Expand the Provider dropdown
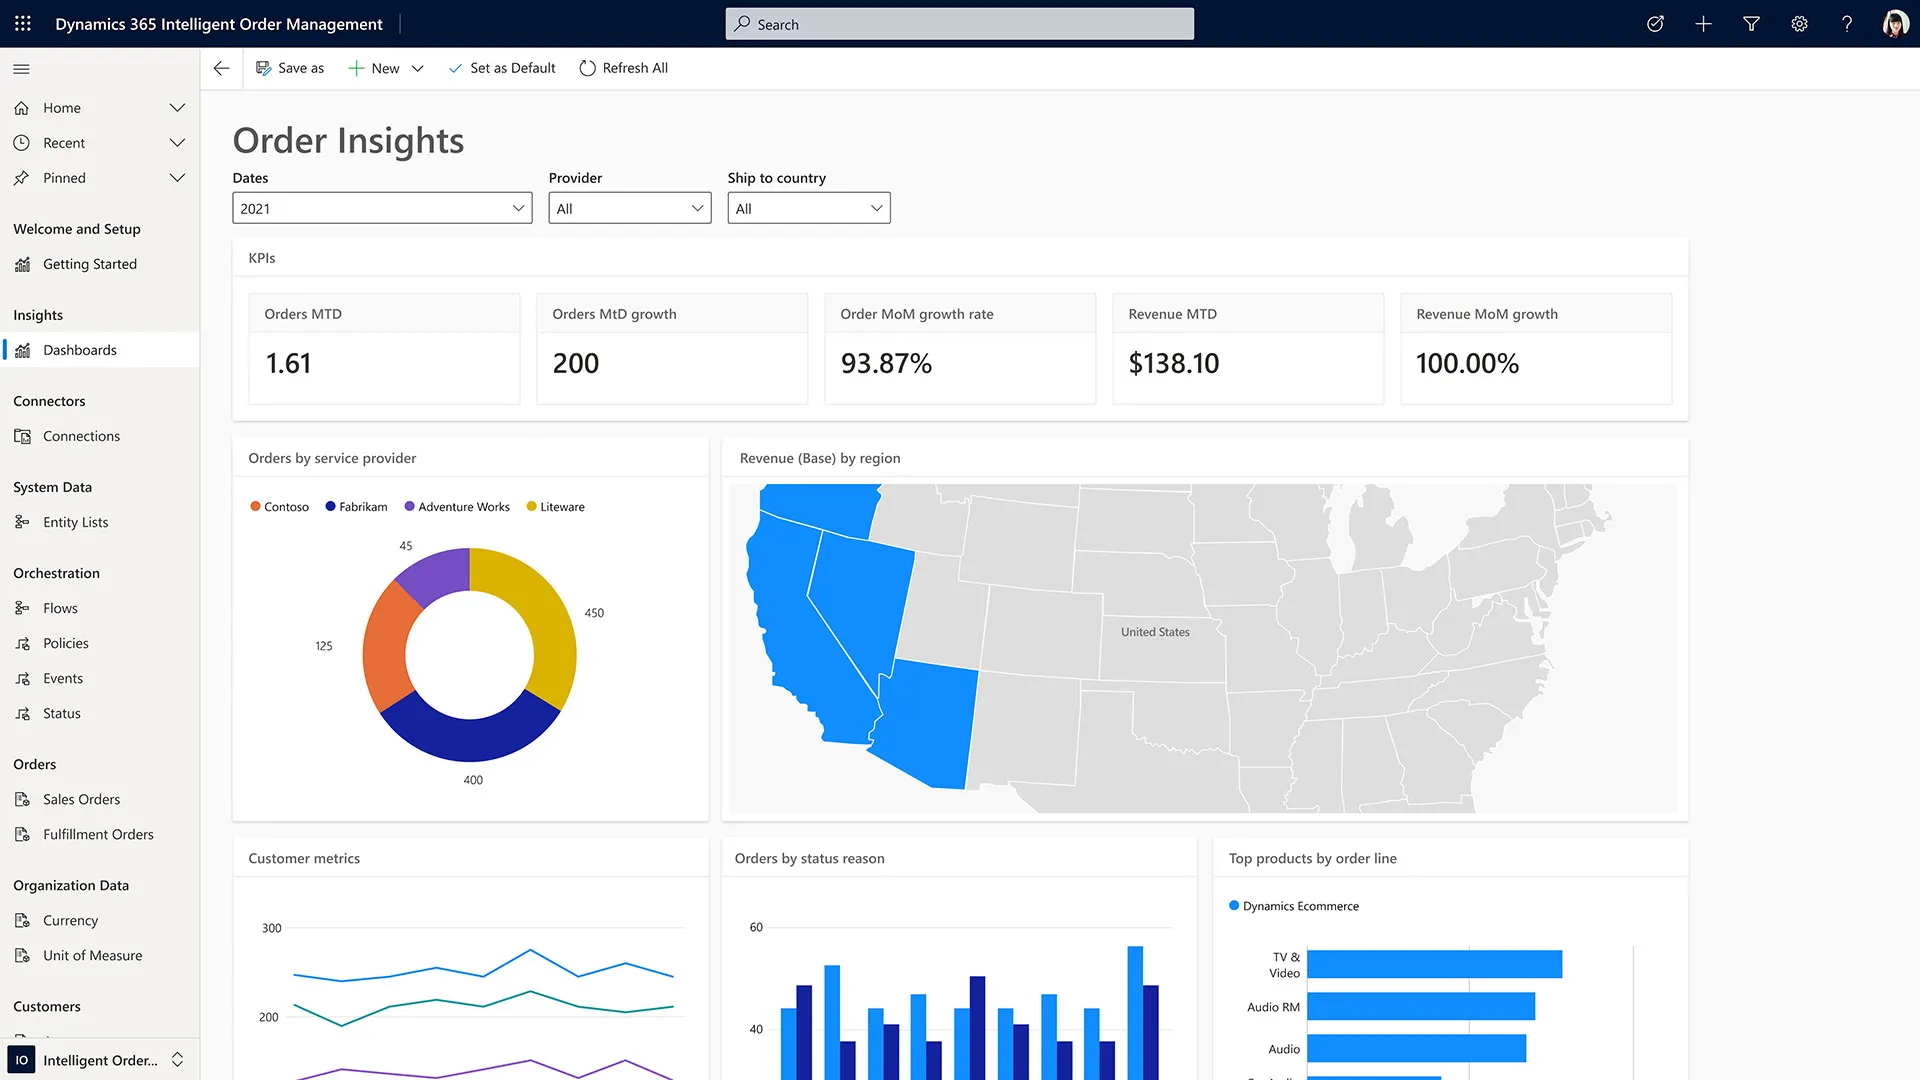 pyautogui.click(x=629, y=208)
